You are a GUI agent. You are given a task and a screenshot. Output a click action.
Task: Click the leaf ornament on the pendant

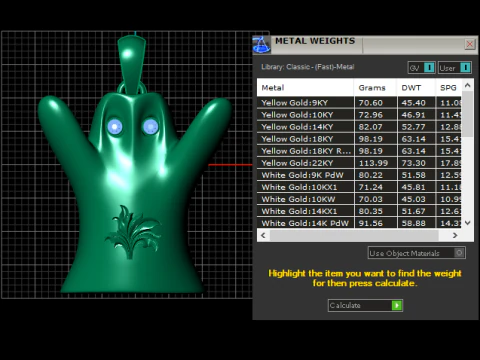pos(133,232)
